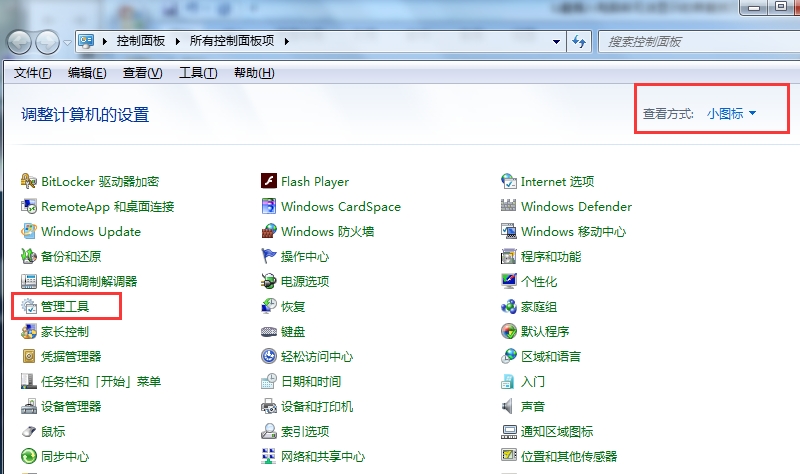Click the 默认程序 icon
800x474 pixels.
coord(509,331)
